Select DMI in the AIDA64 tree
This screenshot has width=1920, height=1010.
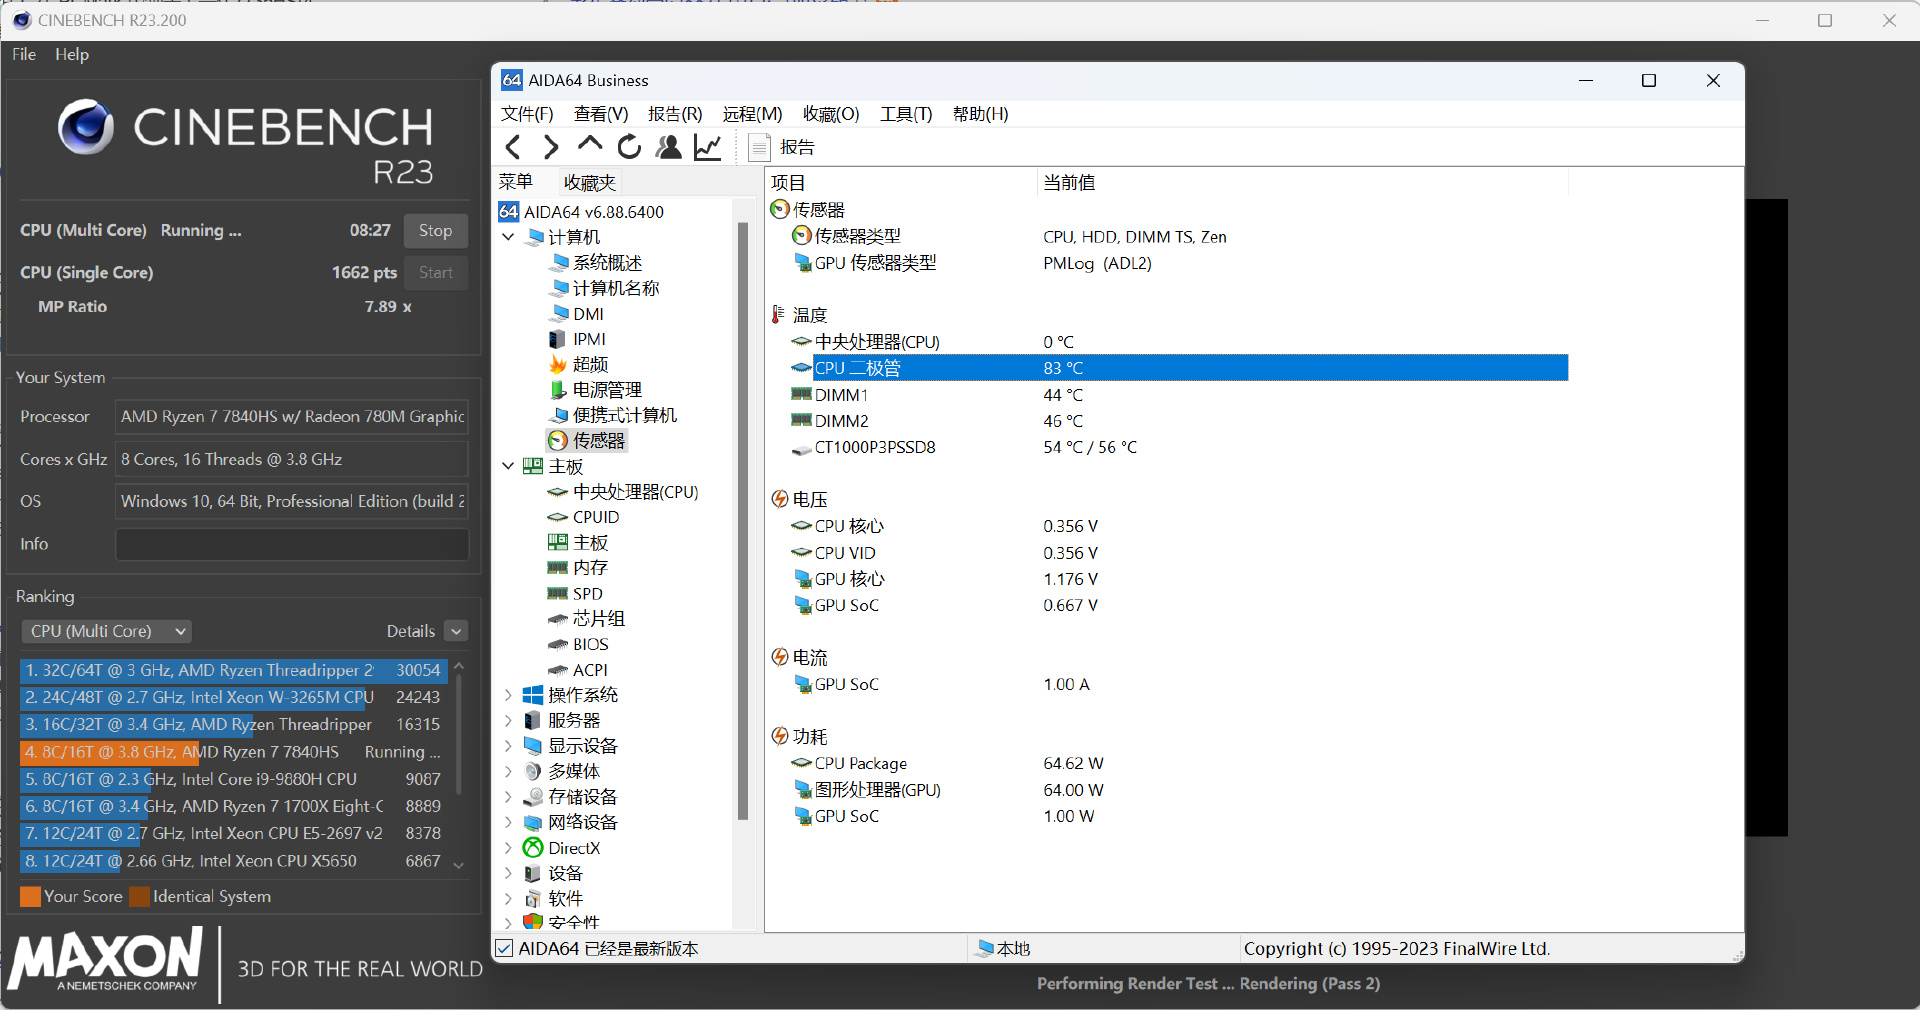pyautogui.click(x=577, y=313)
